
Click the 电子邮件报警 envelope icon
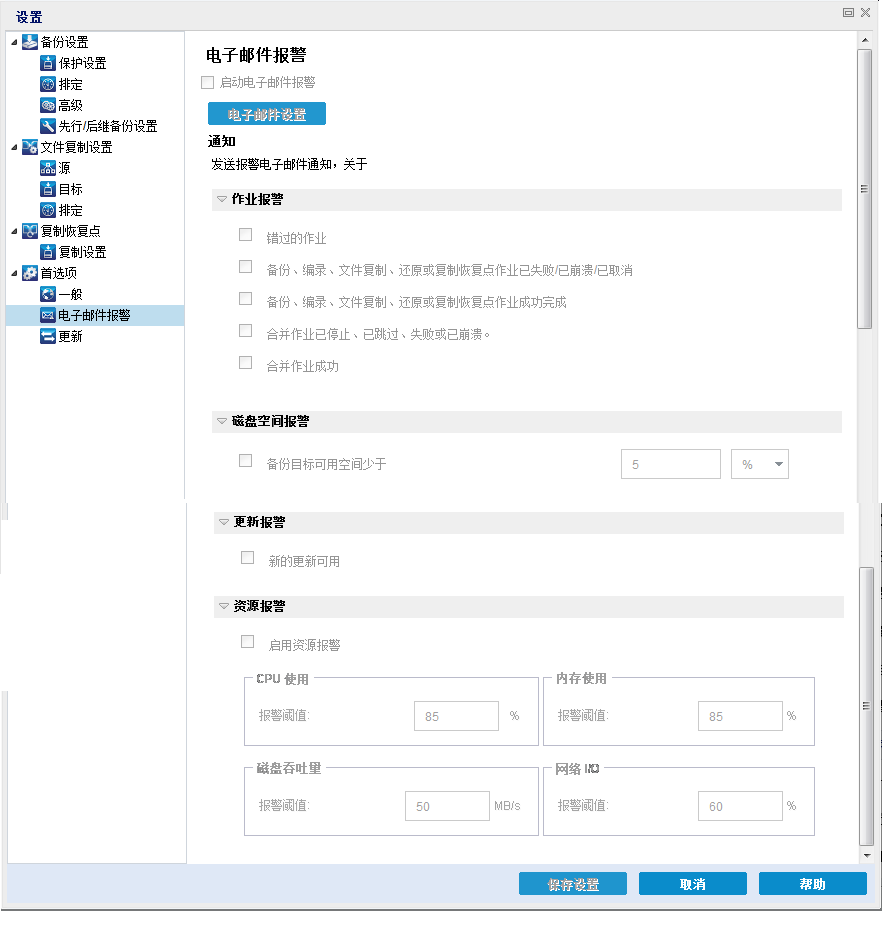coord(47,314)
